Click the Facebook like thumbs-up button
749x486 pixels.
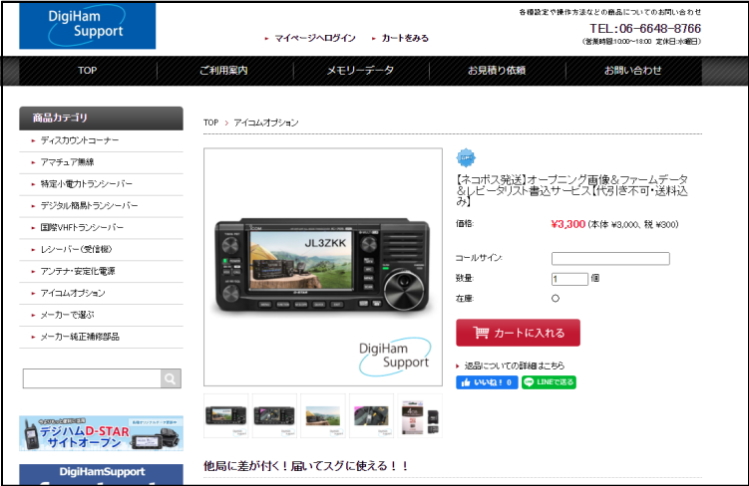[487, 382]
